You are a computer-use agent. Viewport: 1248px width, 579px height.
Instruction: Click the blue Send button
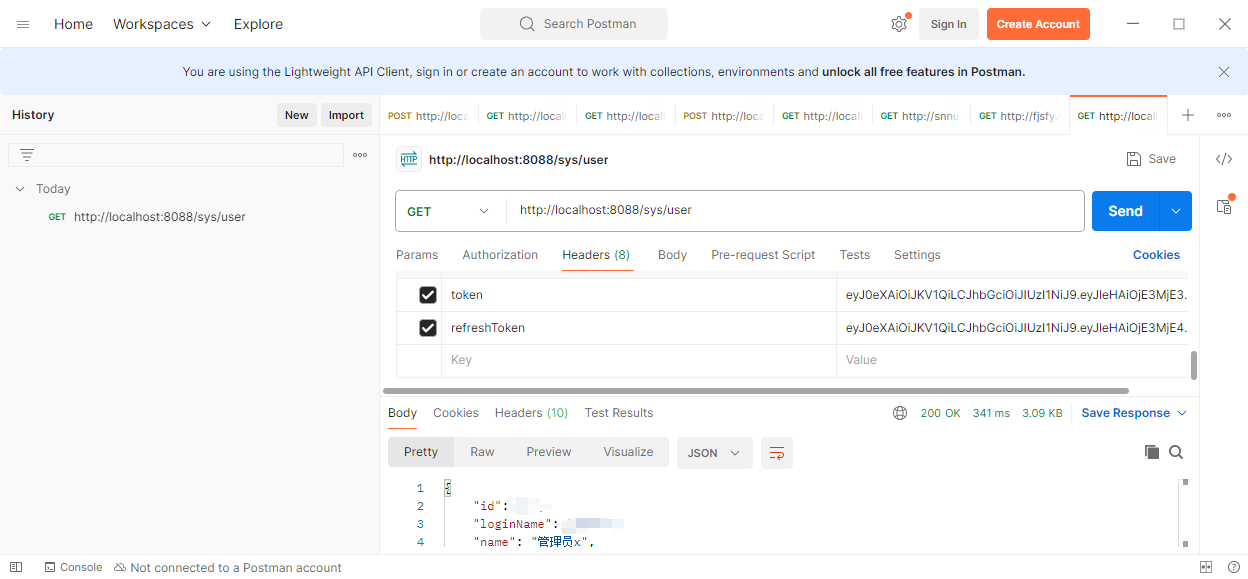pos(1124,211)
